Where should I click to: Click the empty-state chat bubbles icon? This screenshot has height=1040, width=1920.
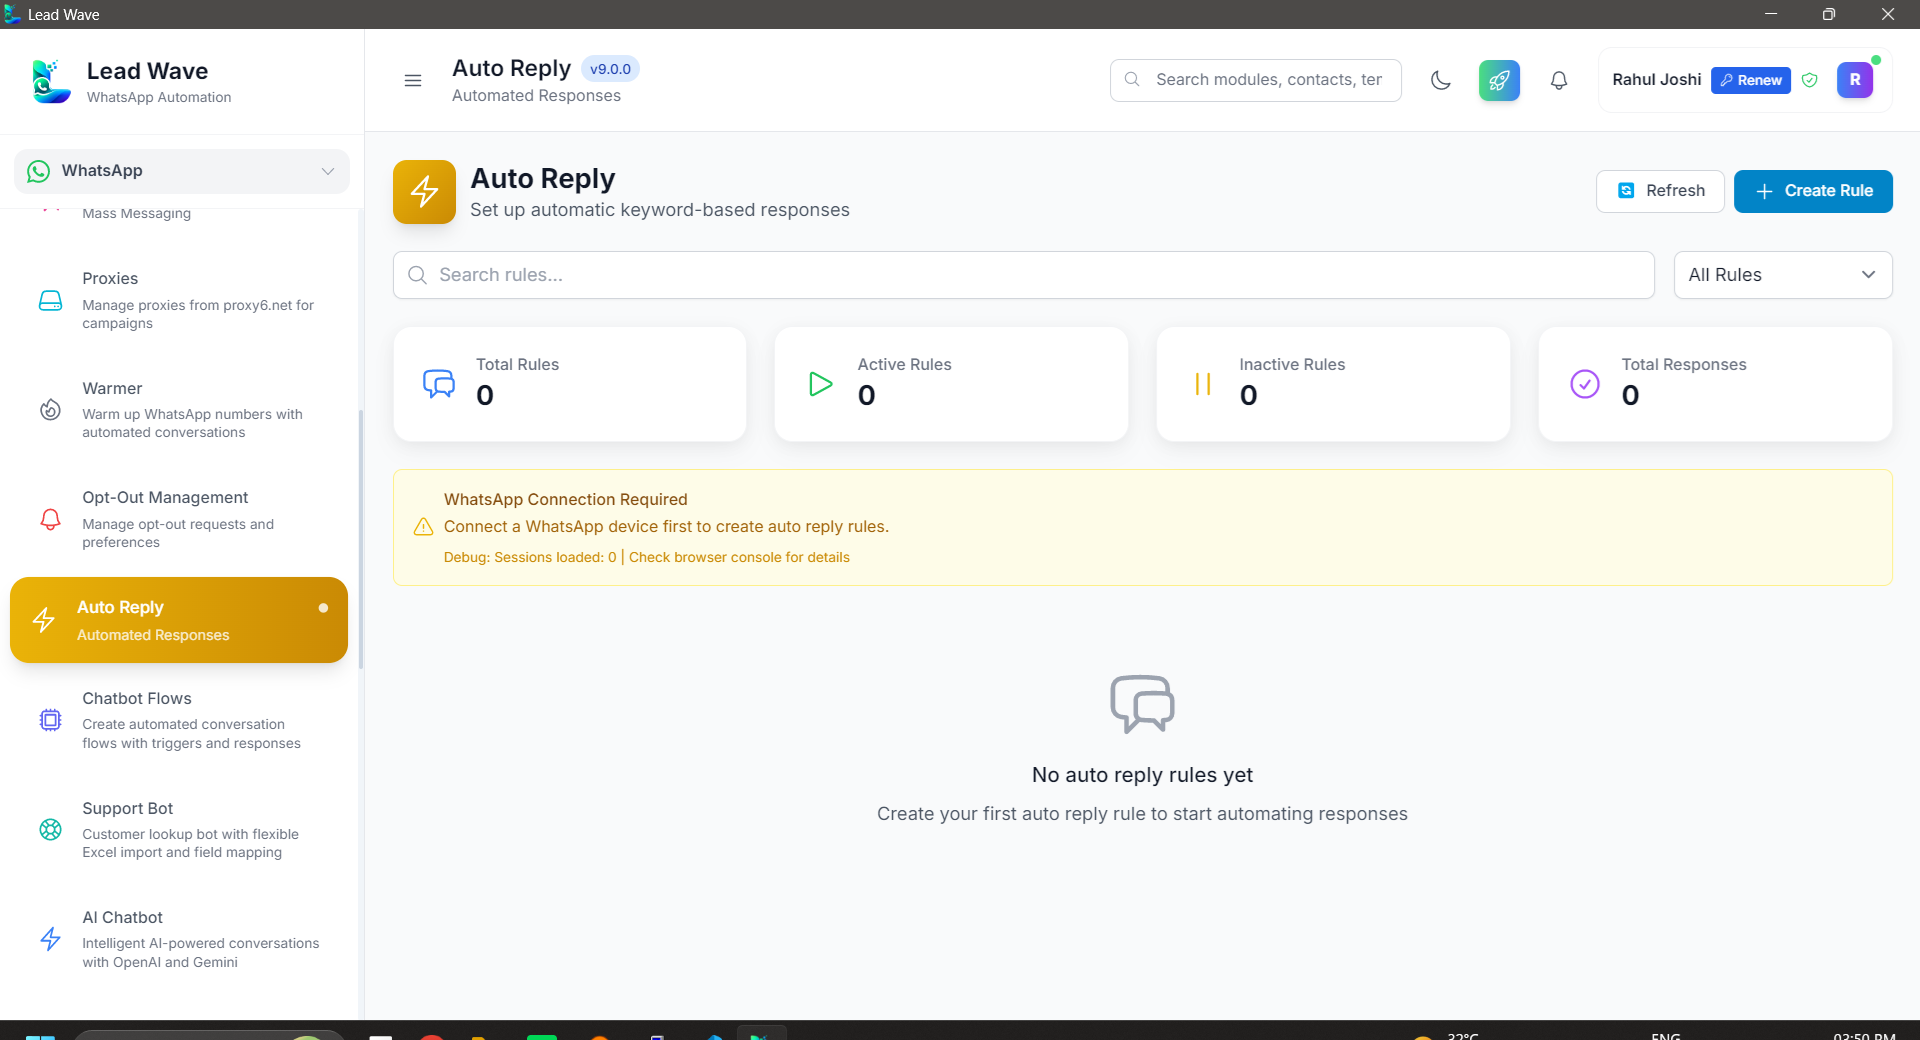(1142, 704)
